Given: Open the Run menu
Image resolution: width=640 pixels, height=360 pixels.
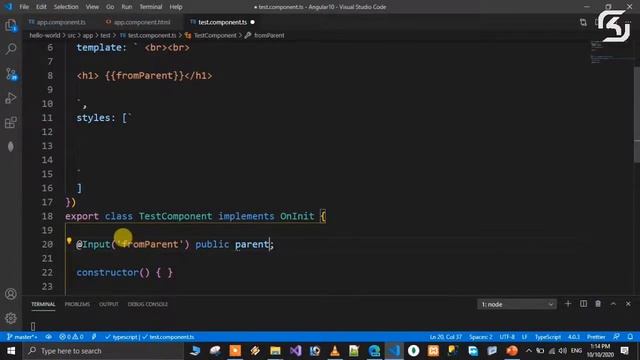Looking at the screenshot, I should pyautogui.click(x=127, y=7).
